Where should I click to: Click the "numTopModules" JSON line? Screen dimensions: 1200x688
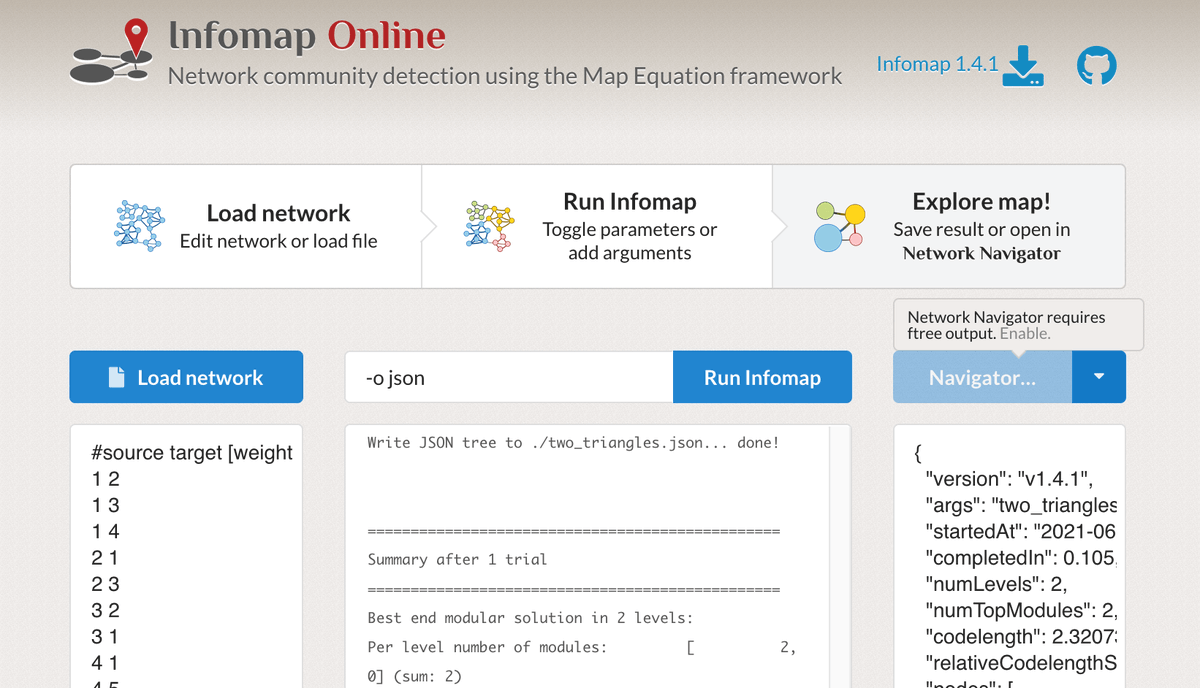click(x=1022, y=610)
